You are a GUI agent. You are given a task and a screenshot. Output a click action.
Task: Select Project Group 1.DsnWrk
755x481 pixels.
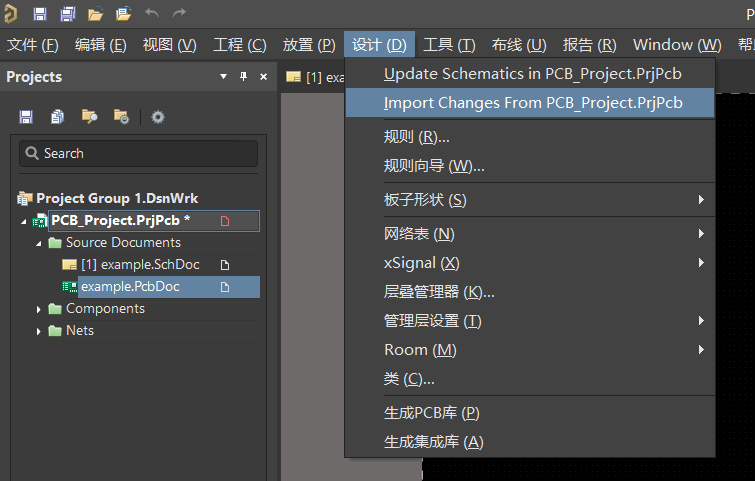click(117, 198)
